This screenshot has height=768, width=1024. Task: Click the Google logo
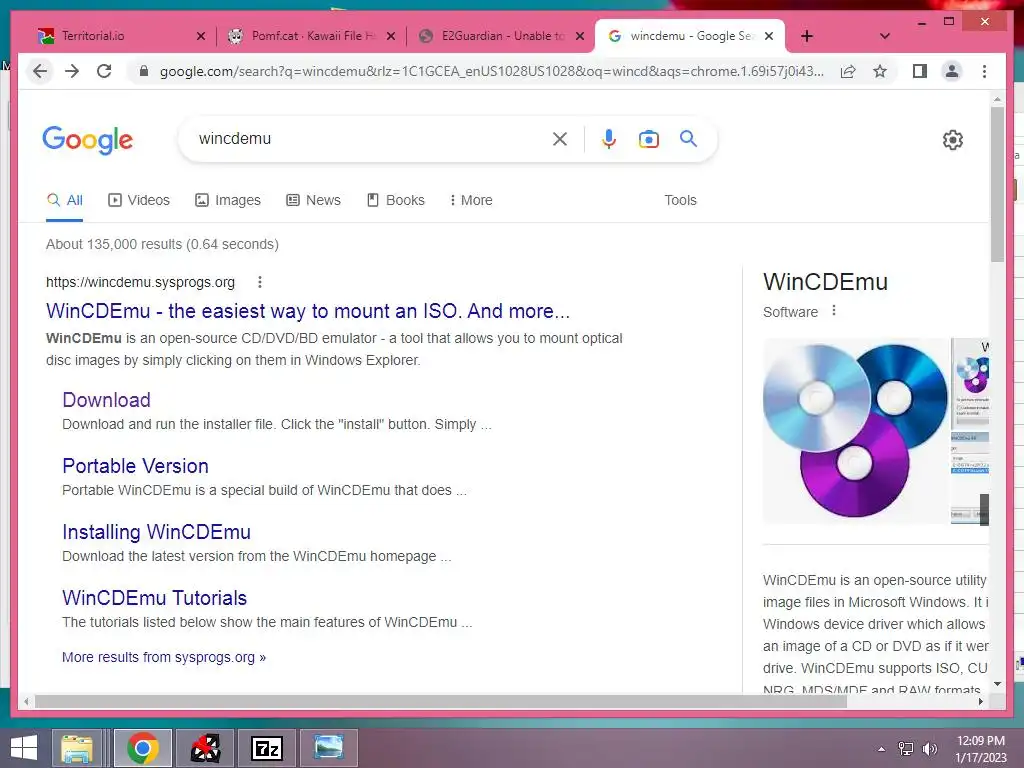click(88, 140)
